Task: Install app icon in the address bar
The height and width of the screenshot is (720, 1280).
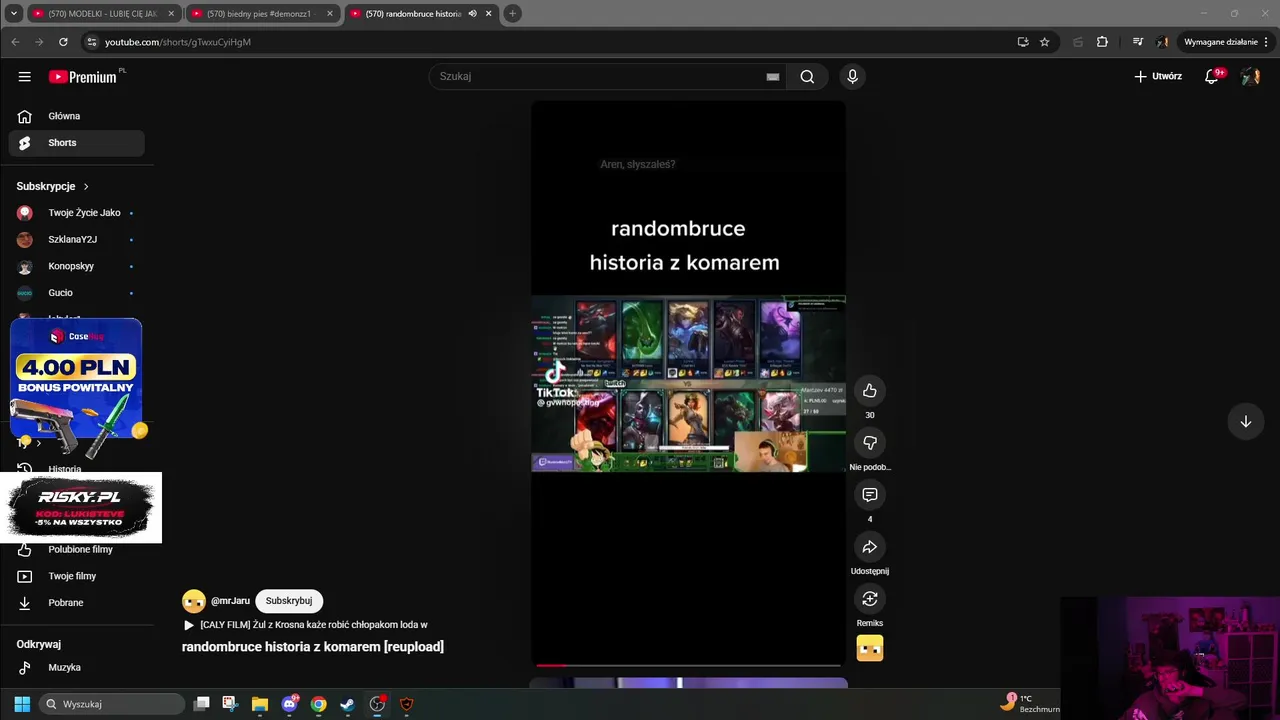Action: click(1023, 42)
